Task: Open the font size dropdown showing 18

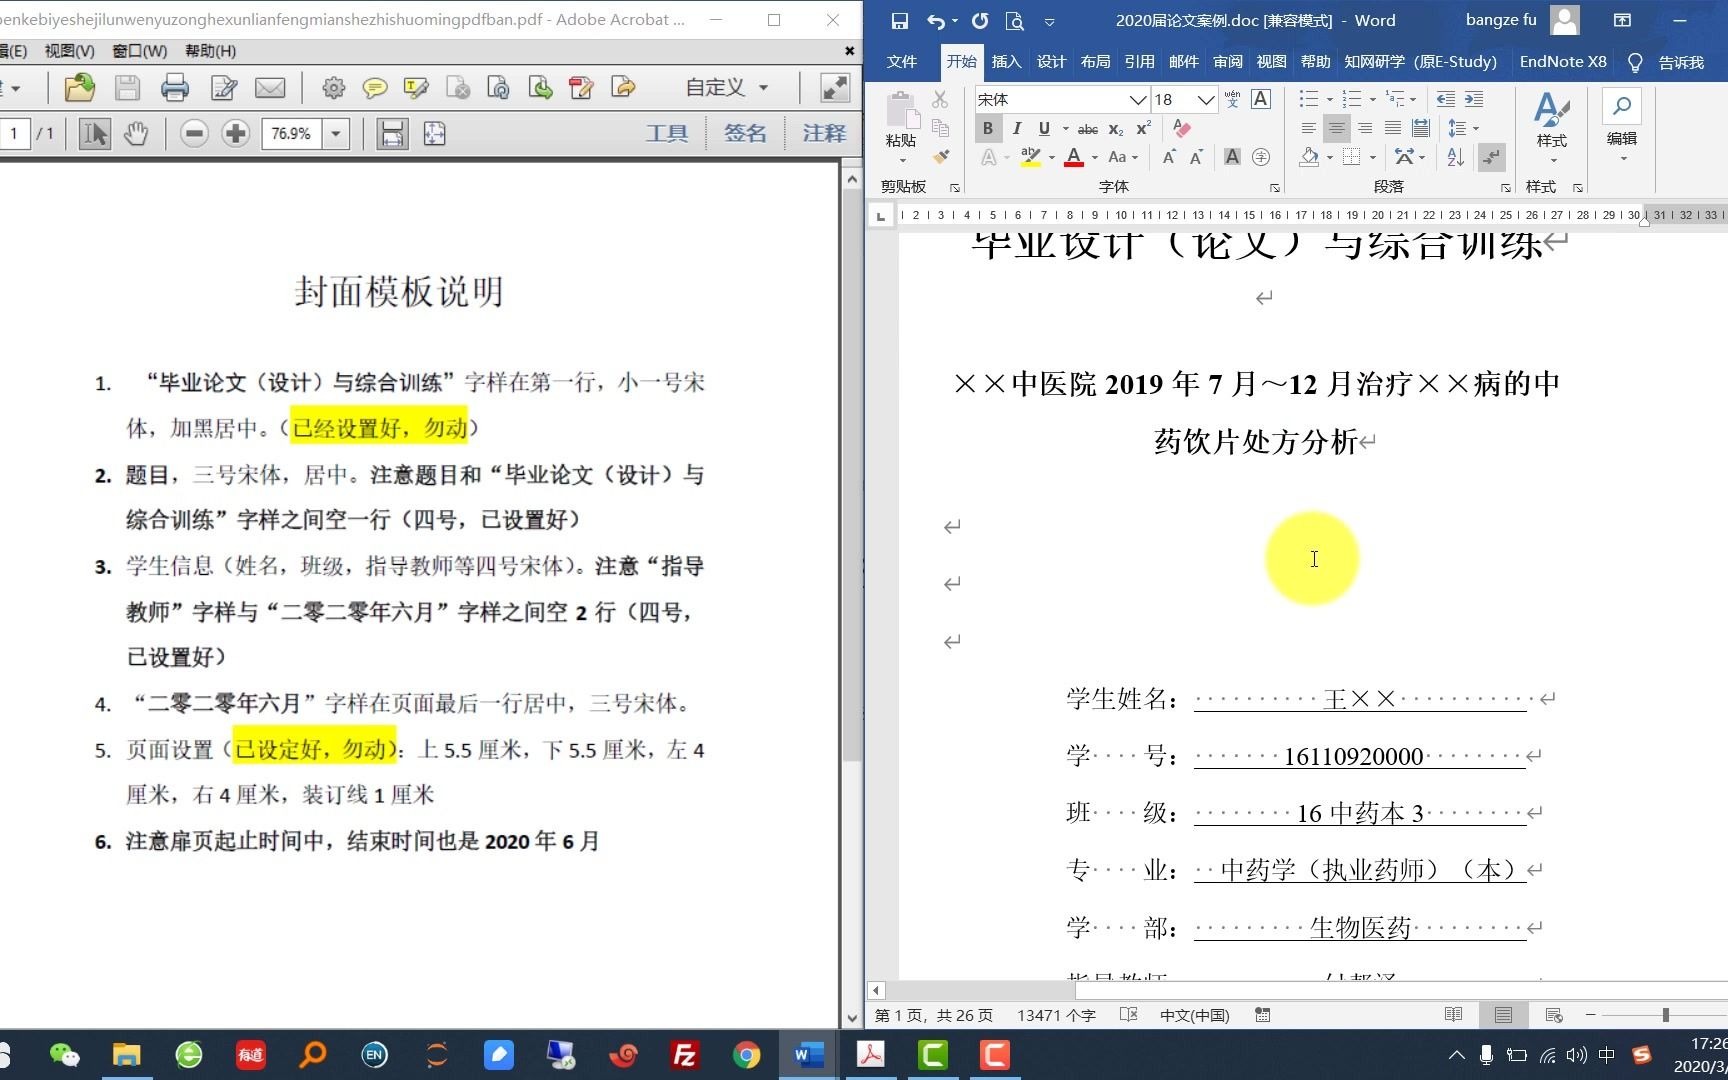Action: click(x=1205, y=99)
